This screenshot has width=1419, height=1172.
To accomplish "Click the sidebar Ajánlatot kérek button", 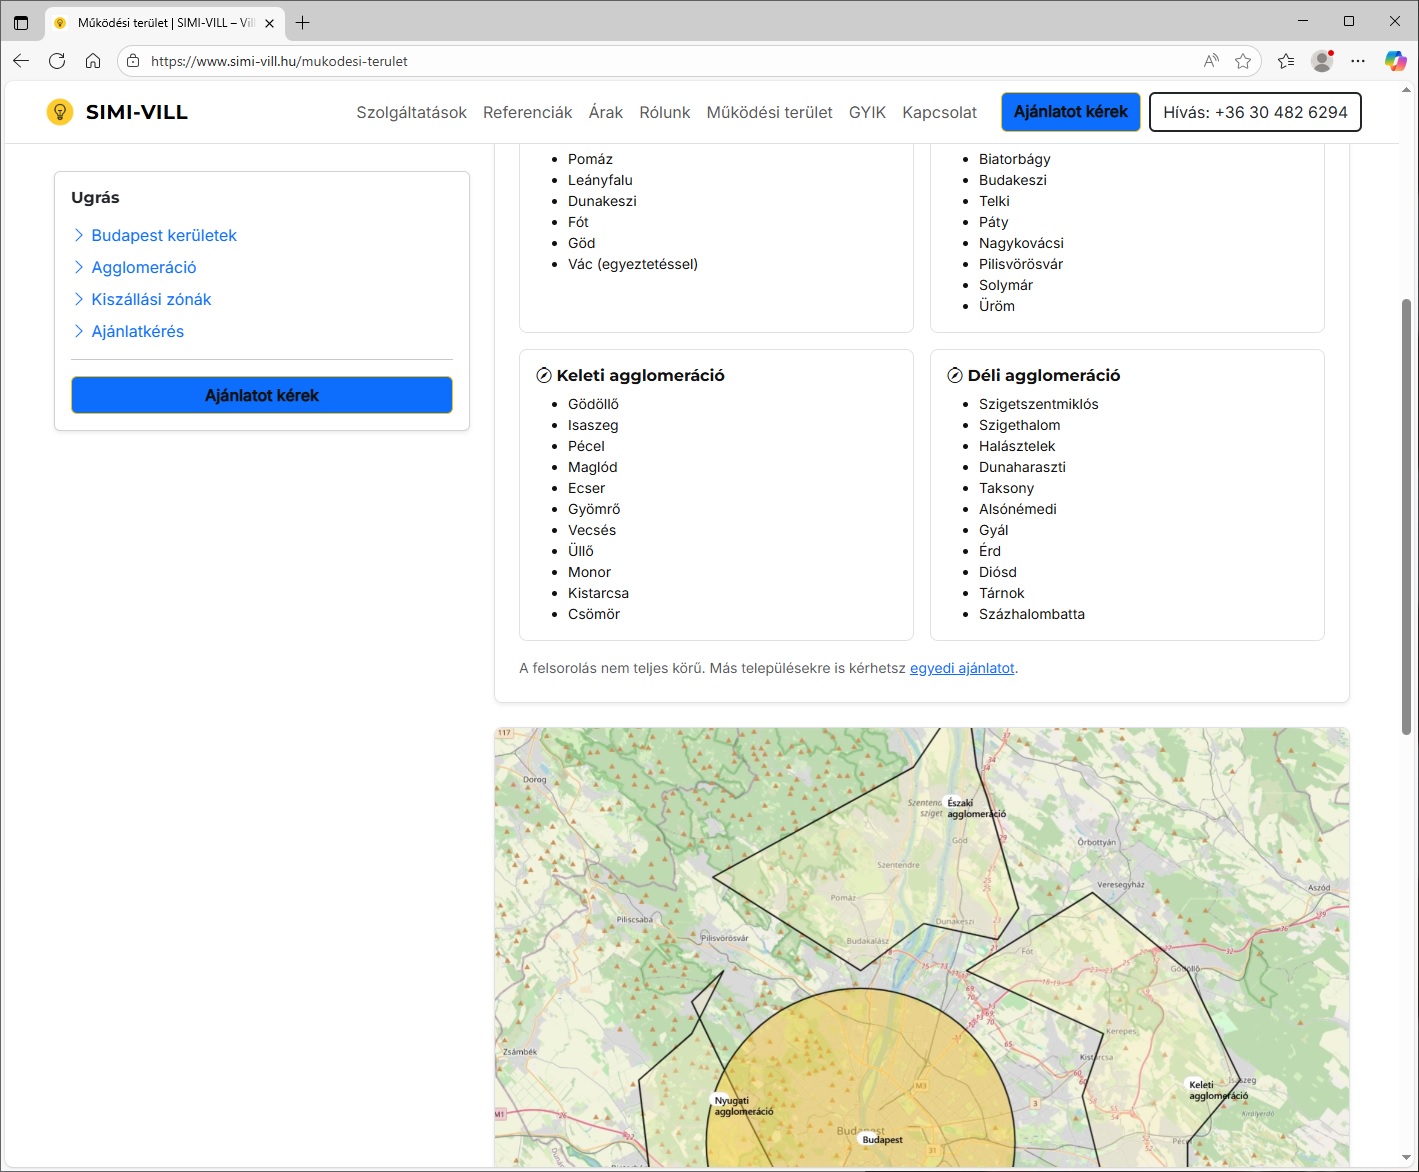I will point(262,395).
